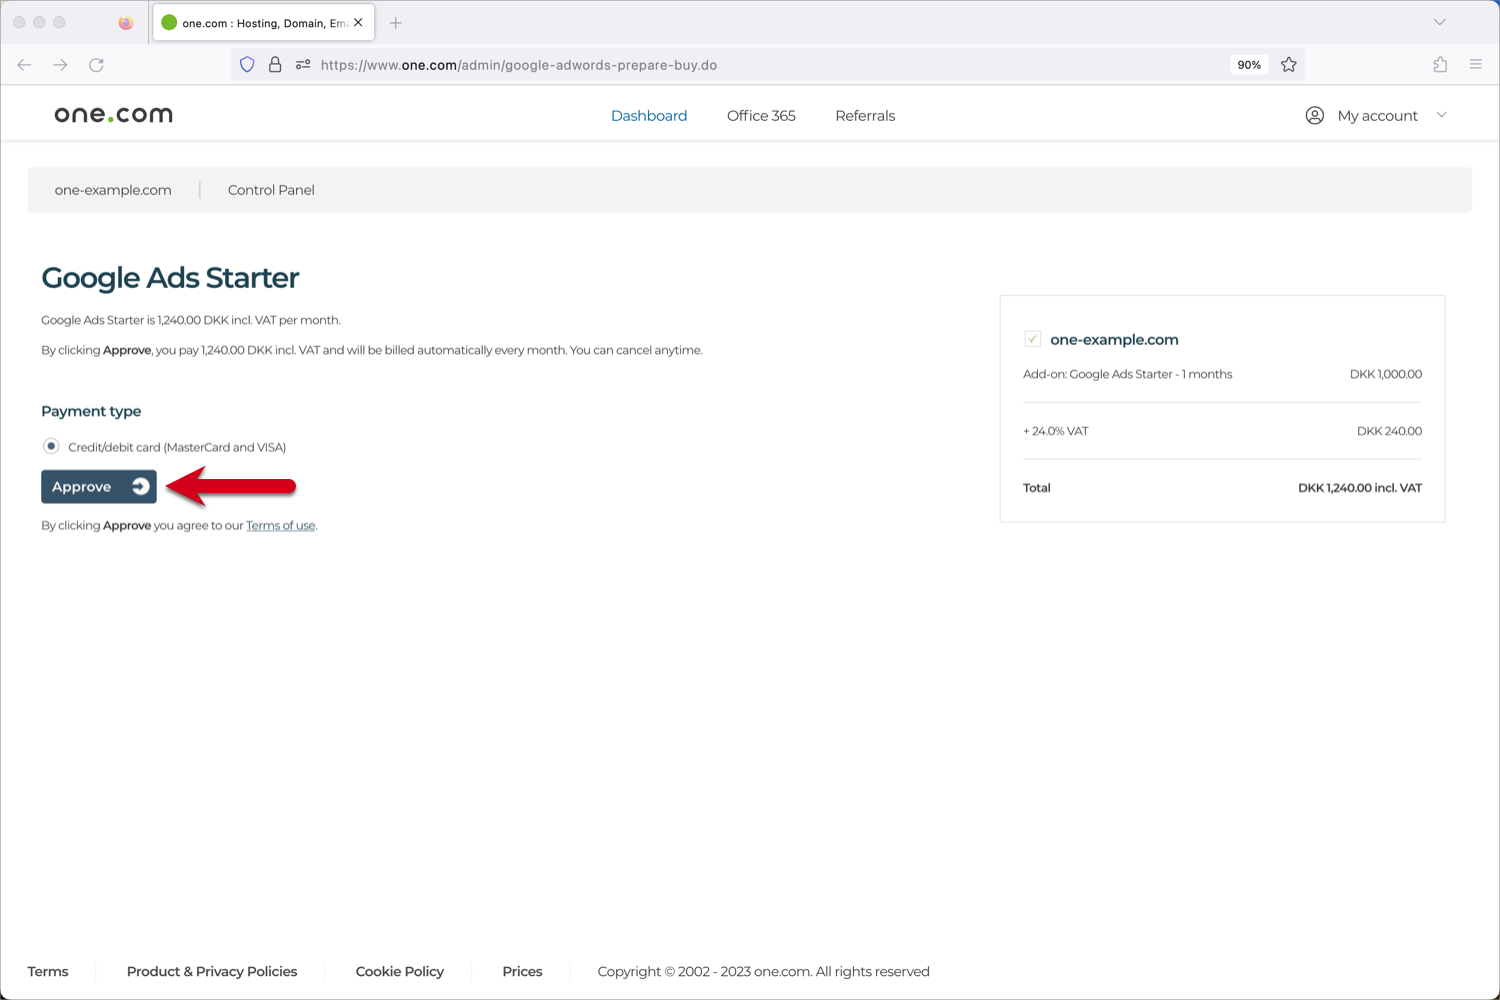Bookmark the page with the star icon

[1289, 64]
